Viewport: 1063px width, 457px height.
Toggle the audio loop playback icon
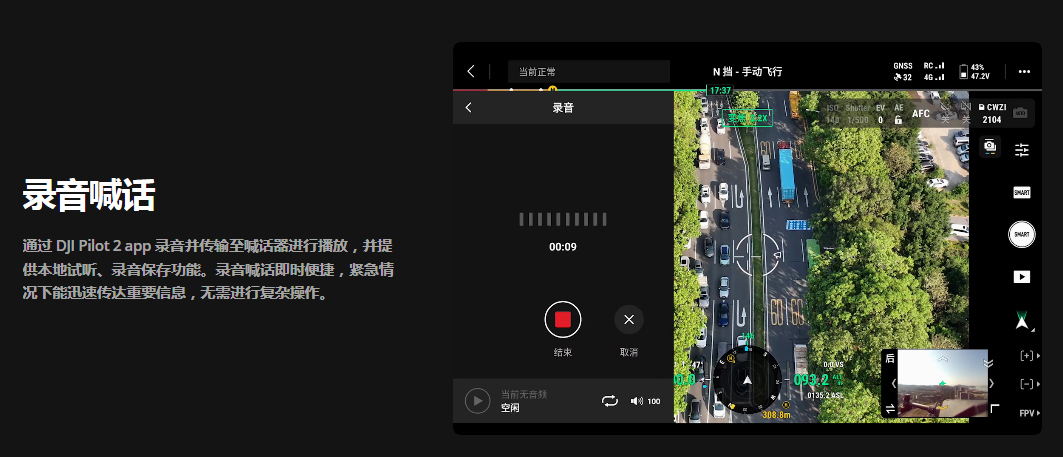point(609,401)
